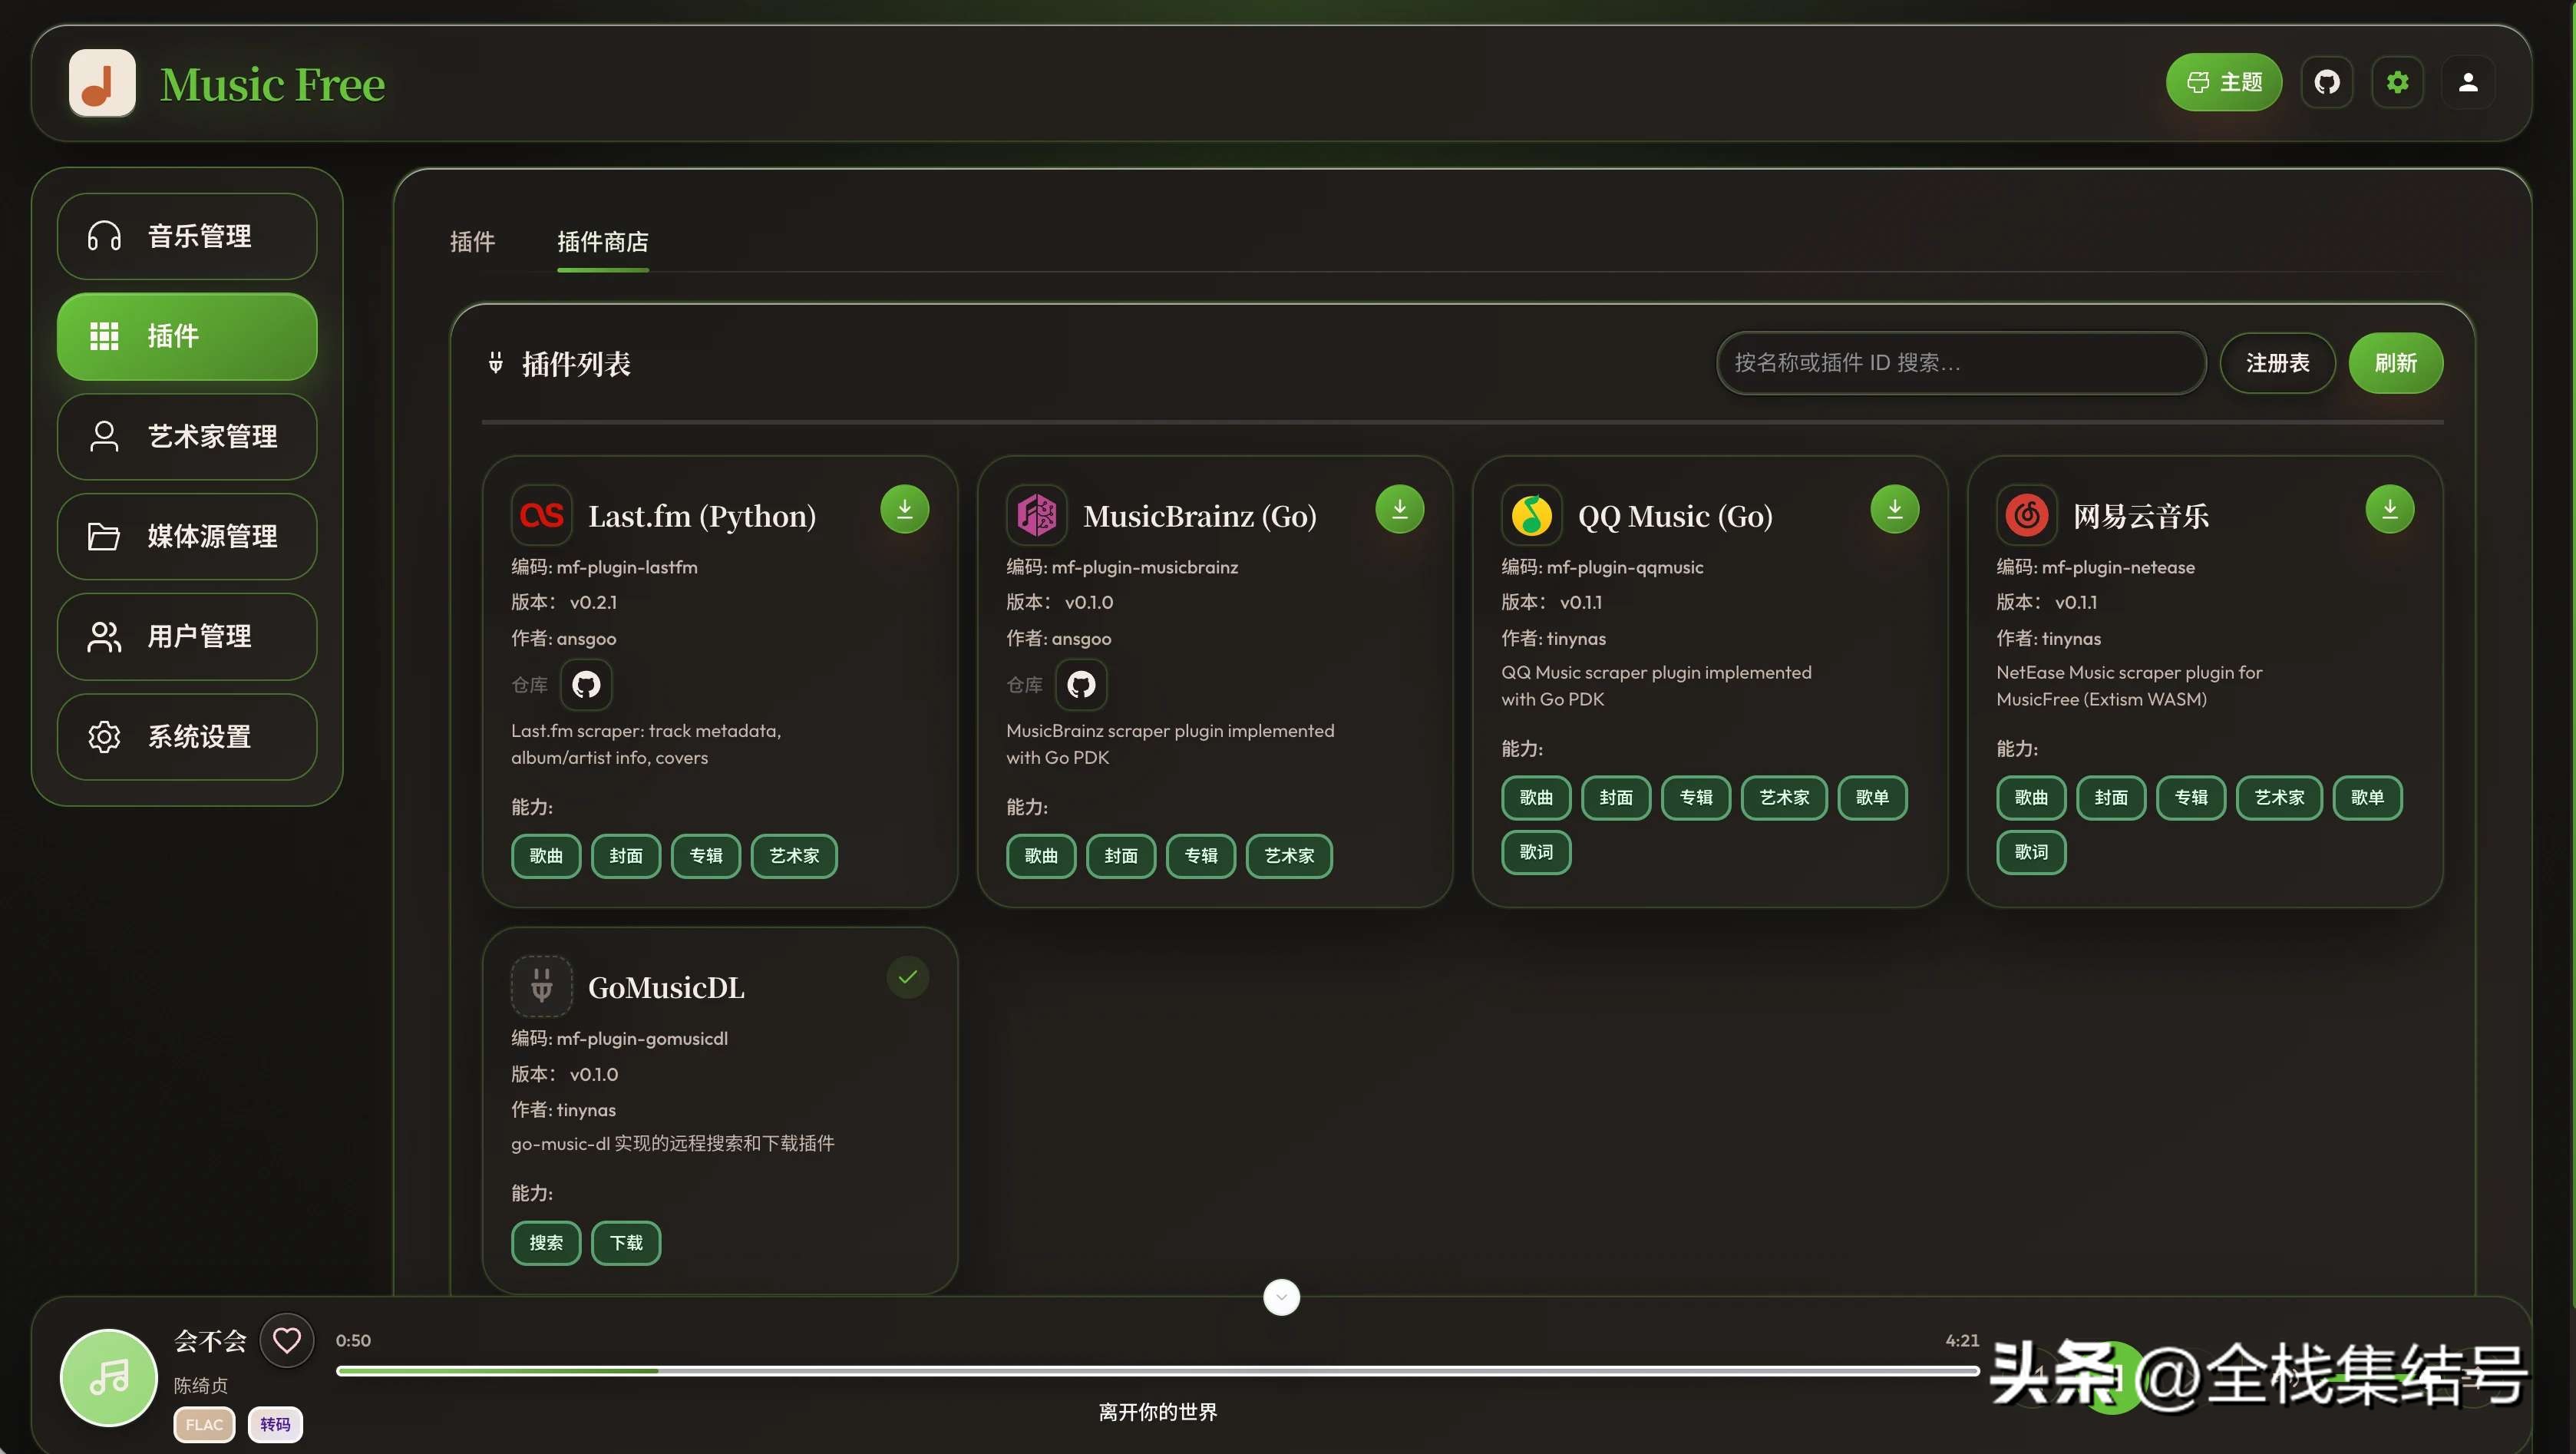The width and height of the screenshot is (2576, 1454).
Task: Click the now-playing album art thumbnail
Action: [109, 1377]
